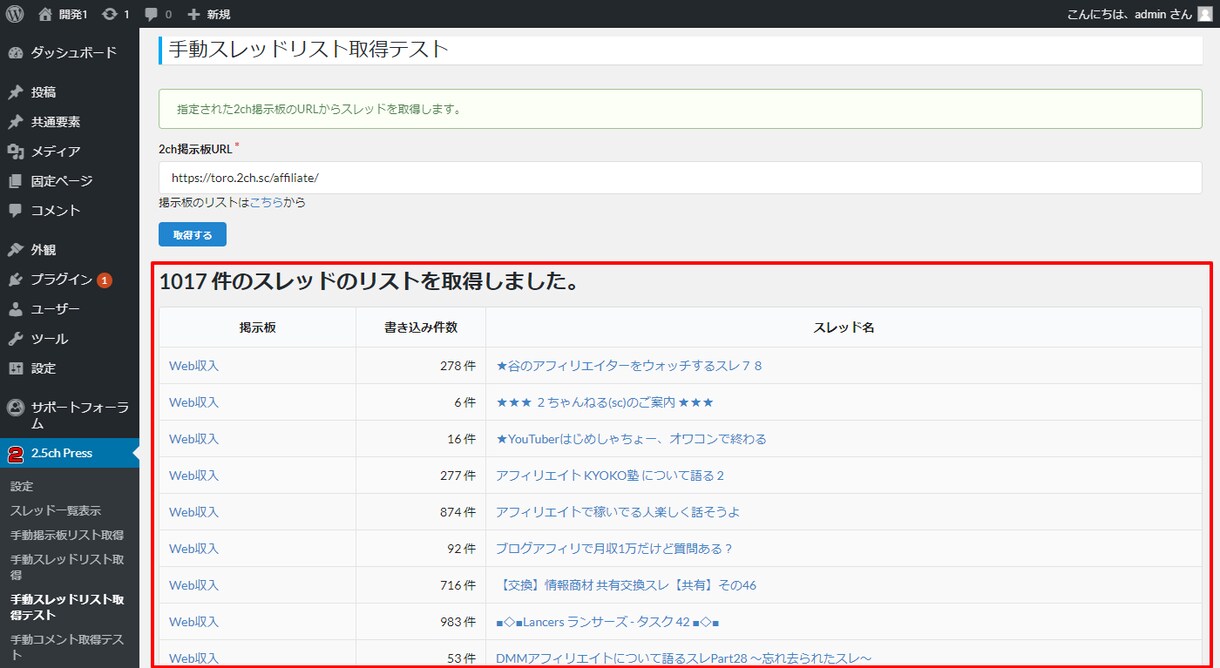Click the コメント bubble icon in sidebar

click(x=15, y=211)
